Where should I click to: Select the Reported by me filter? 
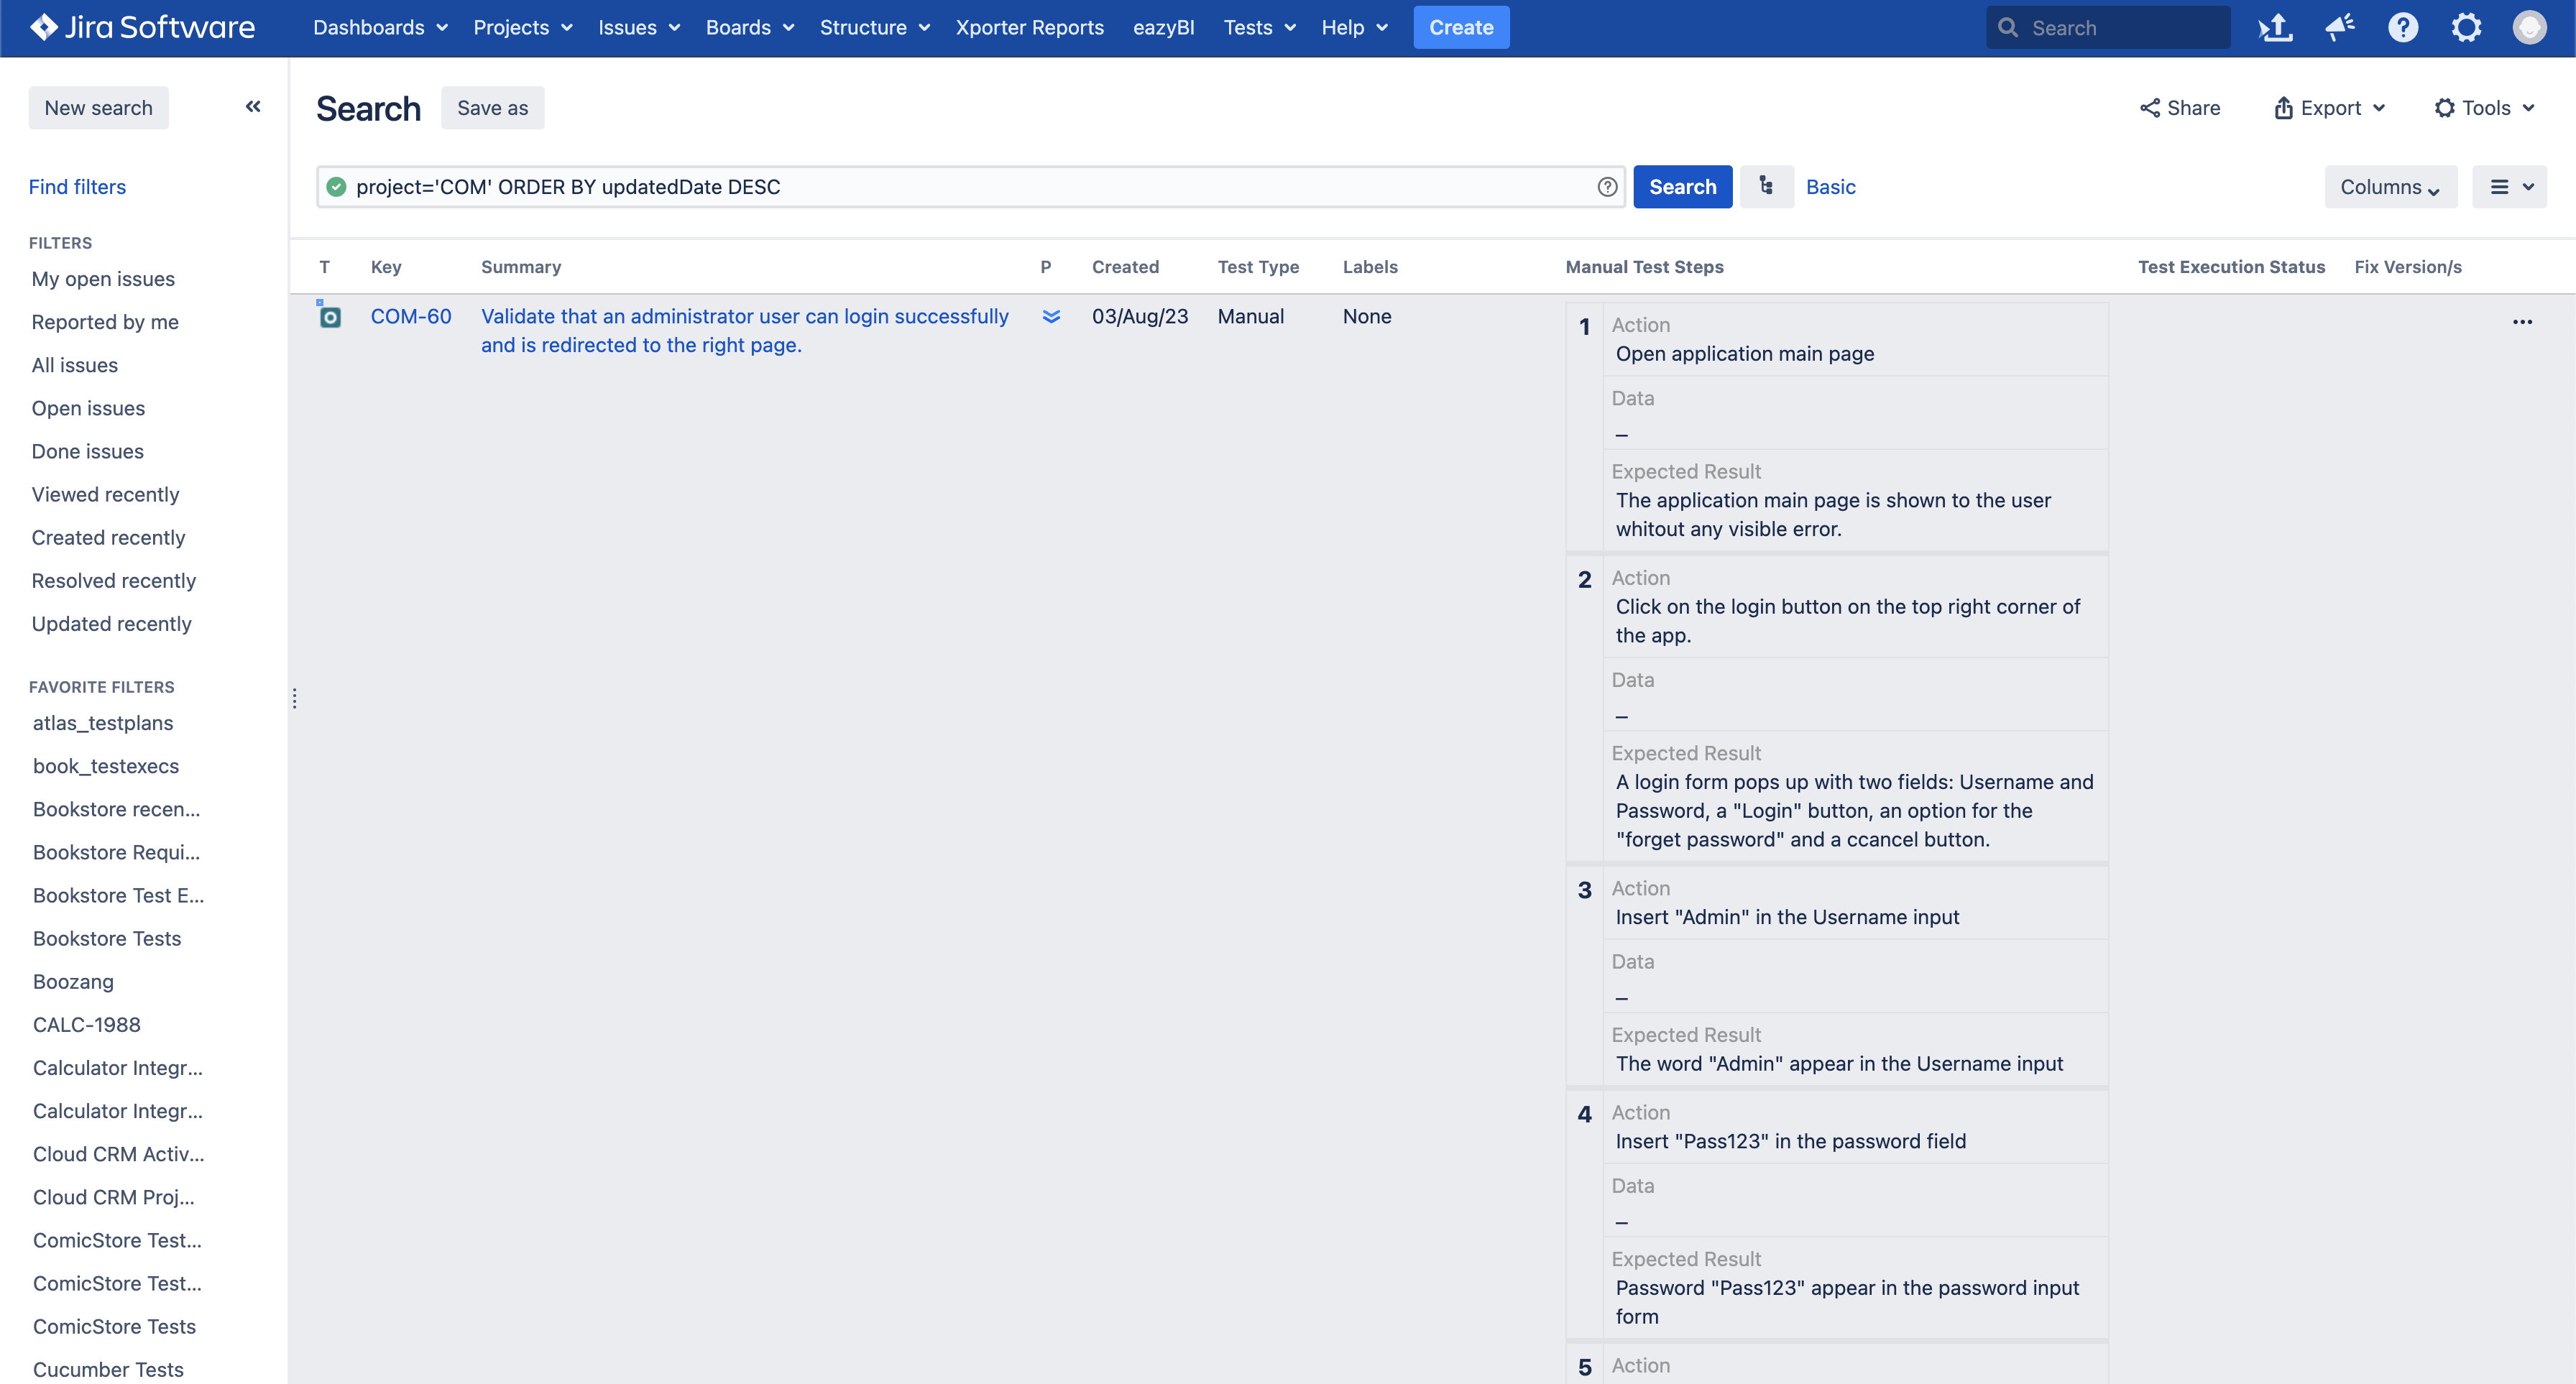pyautogui.click(x=105, y=322)
